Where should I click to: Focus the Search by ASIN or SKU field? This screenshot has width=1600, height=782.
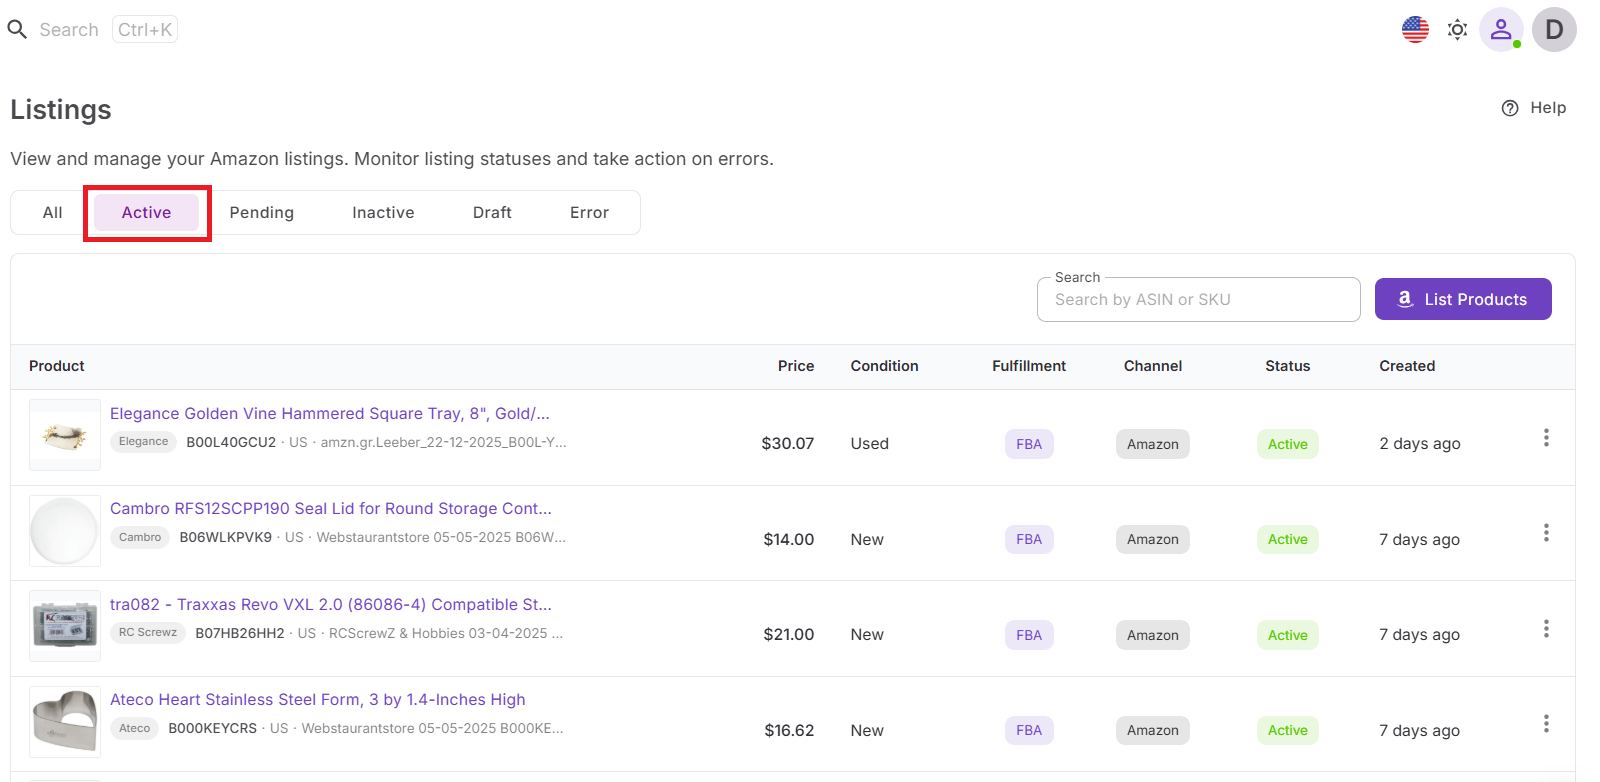coord(1198,300)
